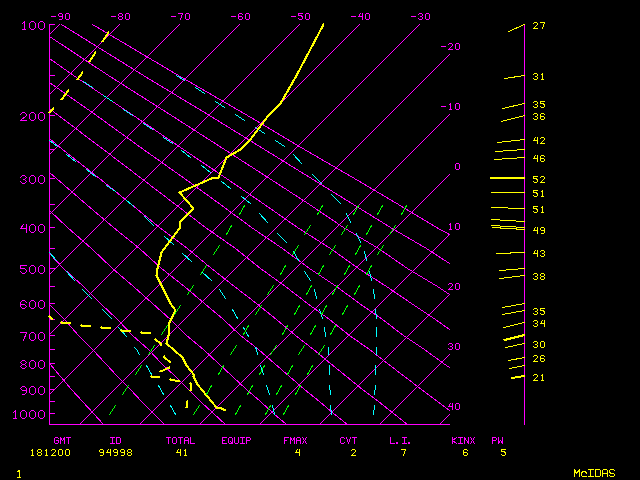Select the -20 isotherm label

tap(452, 47)
